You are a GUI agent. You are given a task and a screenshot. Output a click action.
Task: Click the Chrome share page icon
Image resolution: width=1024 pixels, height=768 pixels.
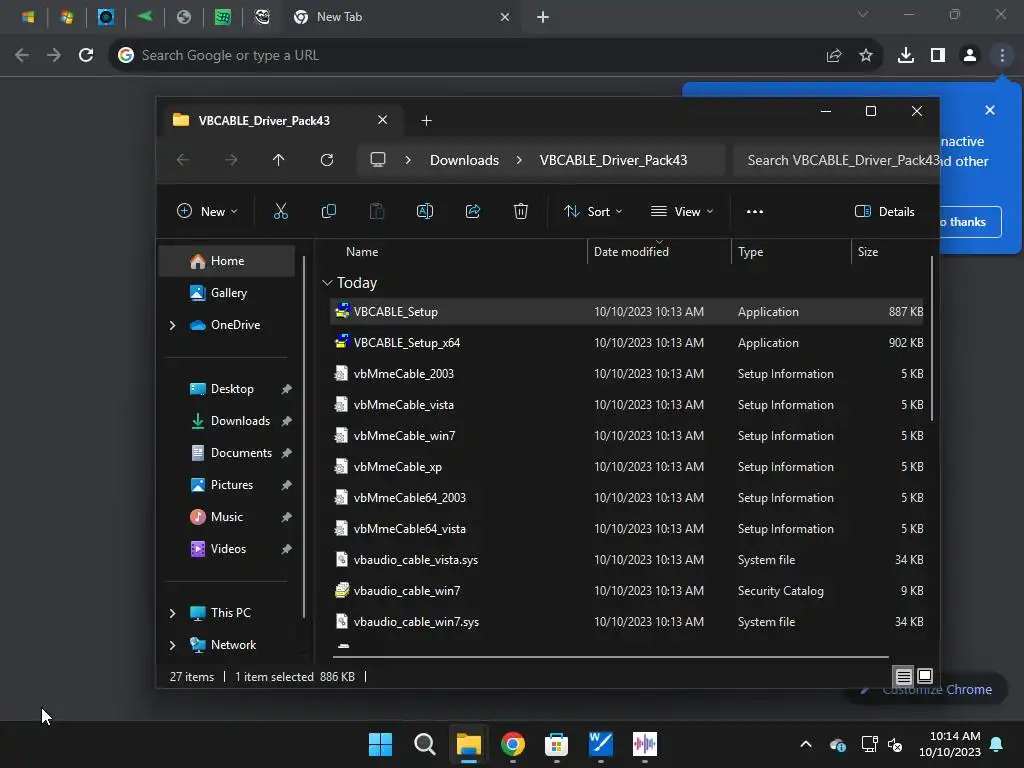click(834, 56)
